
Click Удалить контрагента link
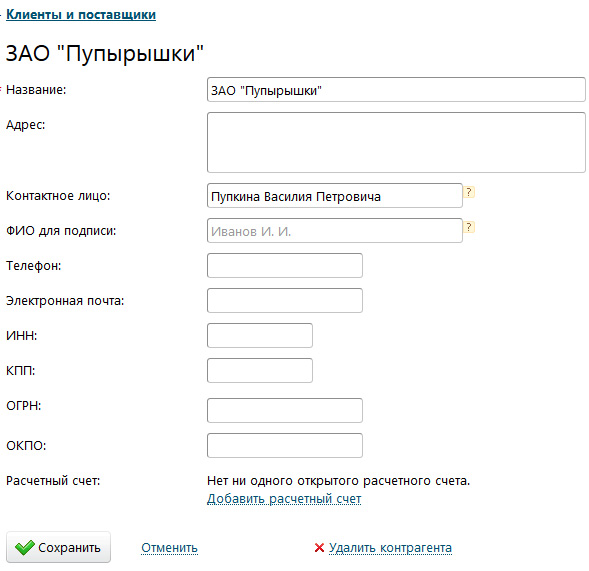pyautogui.click(x=390, y=548)
